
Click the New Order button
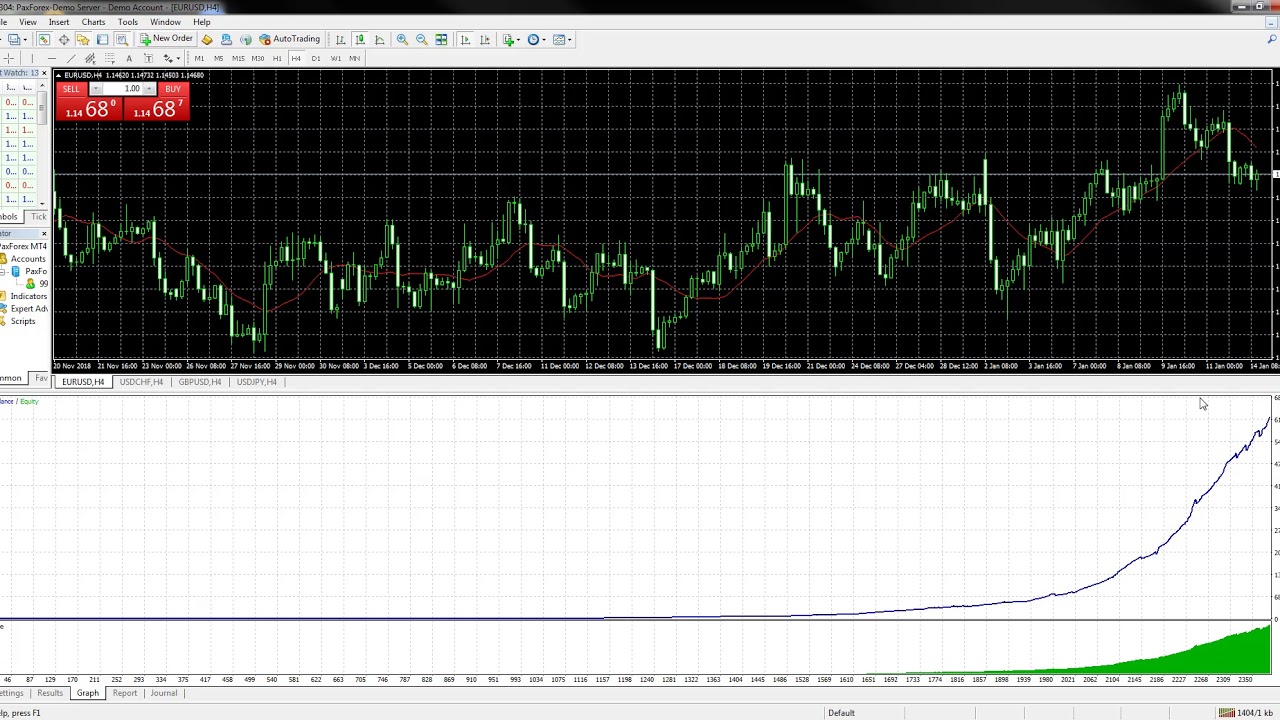click(x=166, y=39)
